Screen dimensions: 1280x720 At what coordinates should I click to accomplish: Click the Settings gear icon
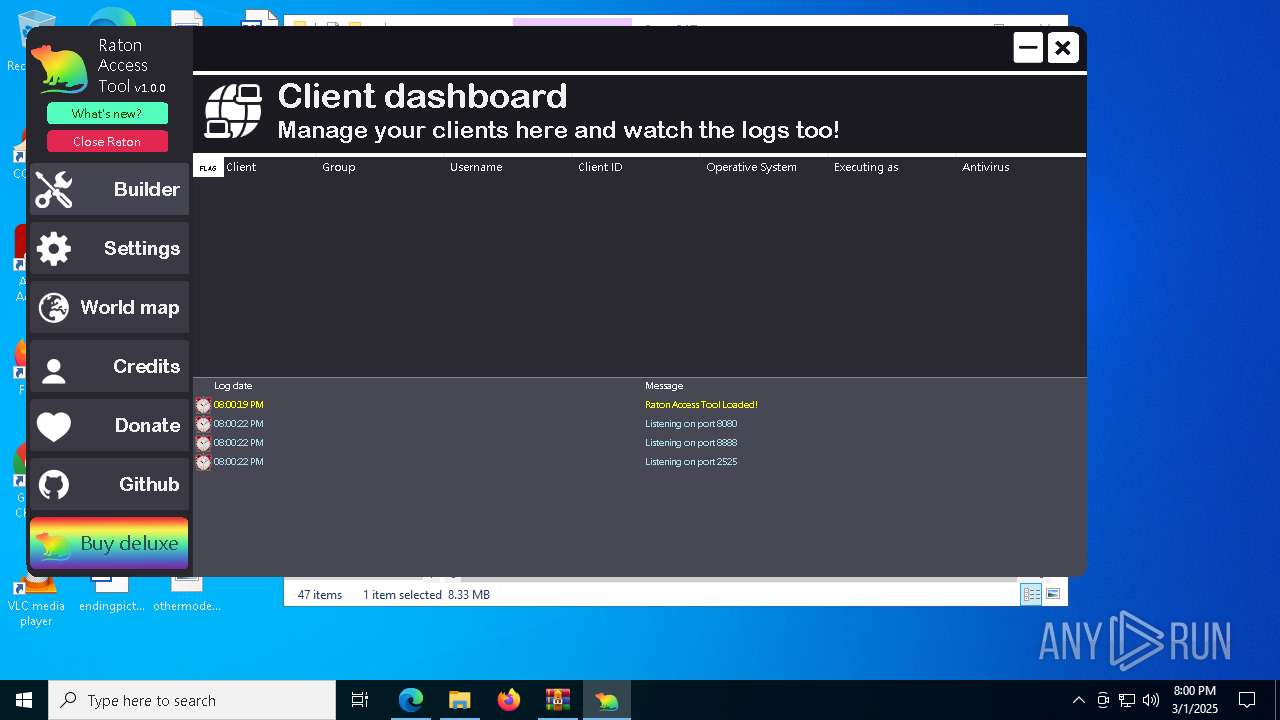(54, 248)
